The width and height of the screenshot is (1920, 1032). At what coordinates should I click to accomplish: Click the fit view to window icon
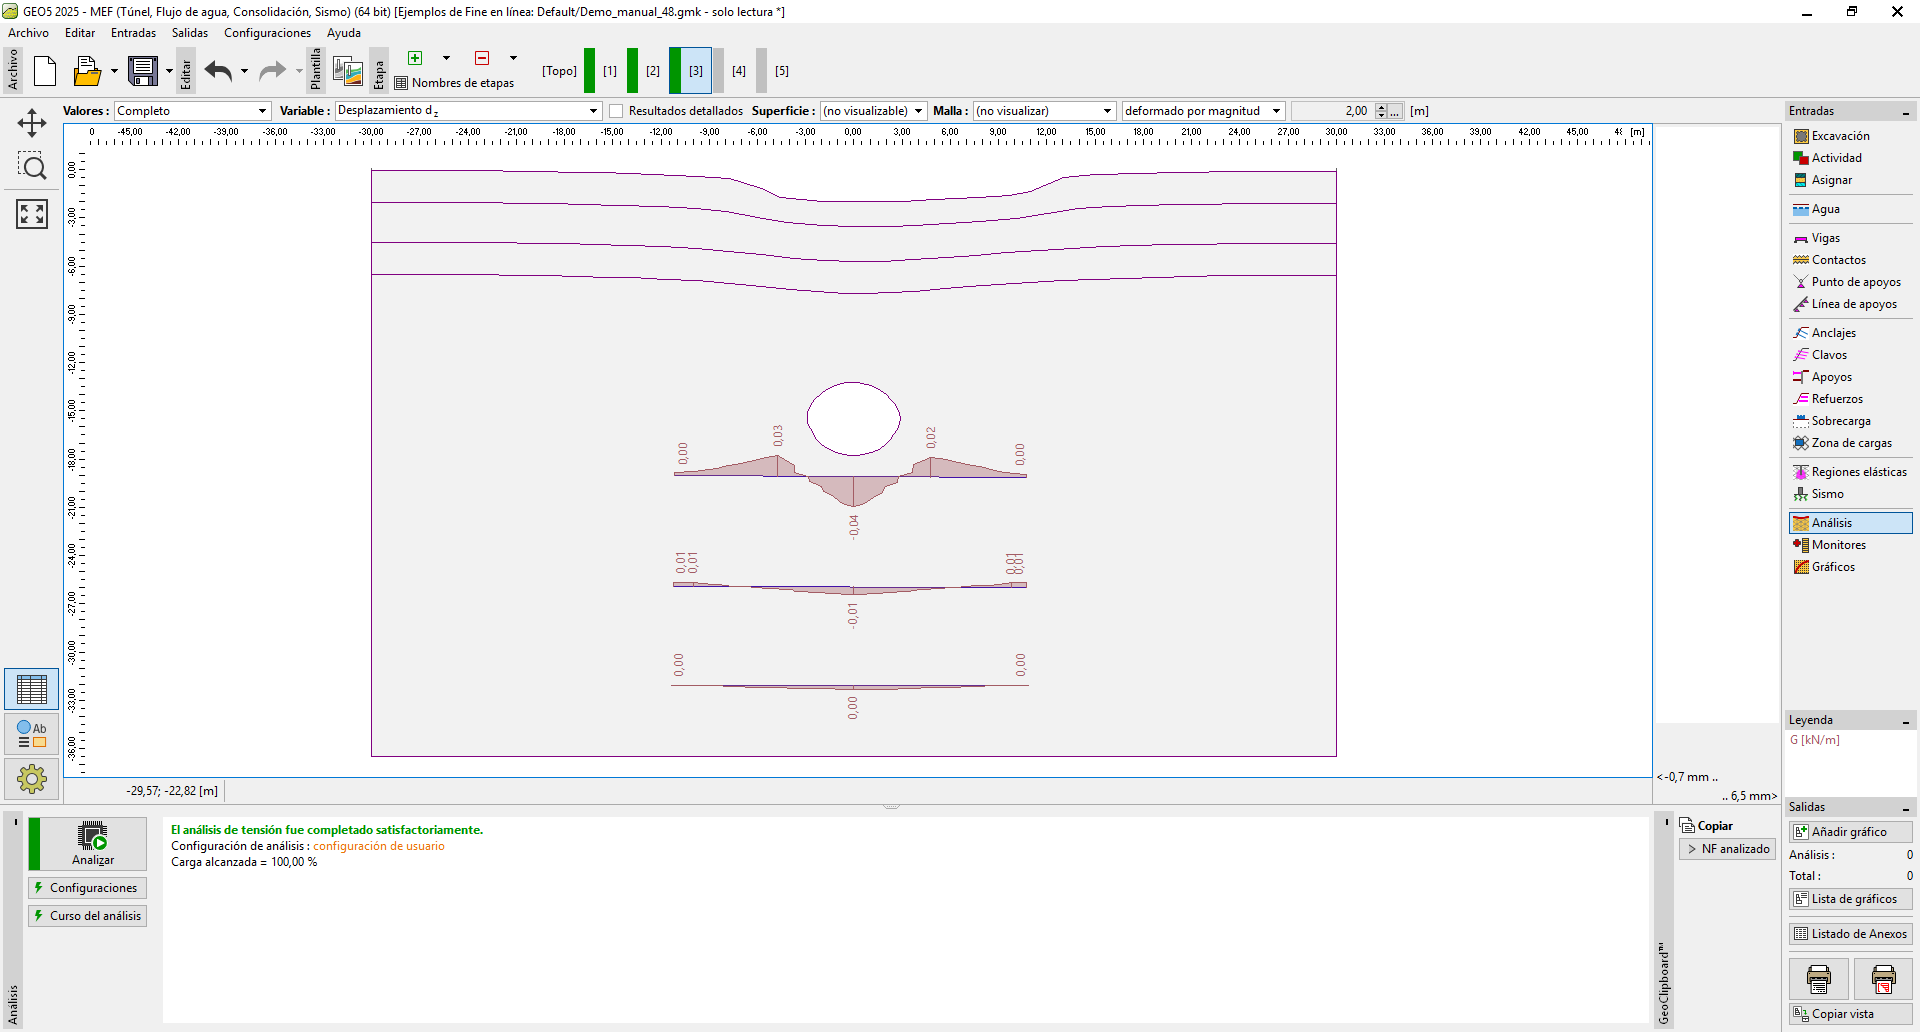tap(32, 213)
